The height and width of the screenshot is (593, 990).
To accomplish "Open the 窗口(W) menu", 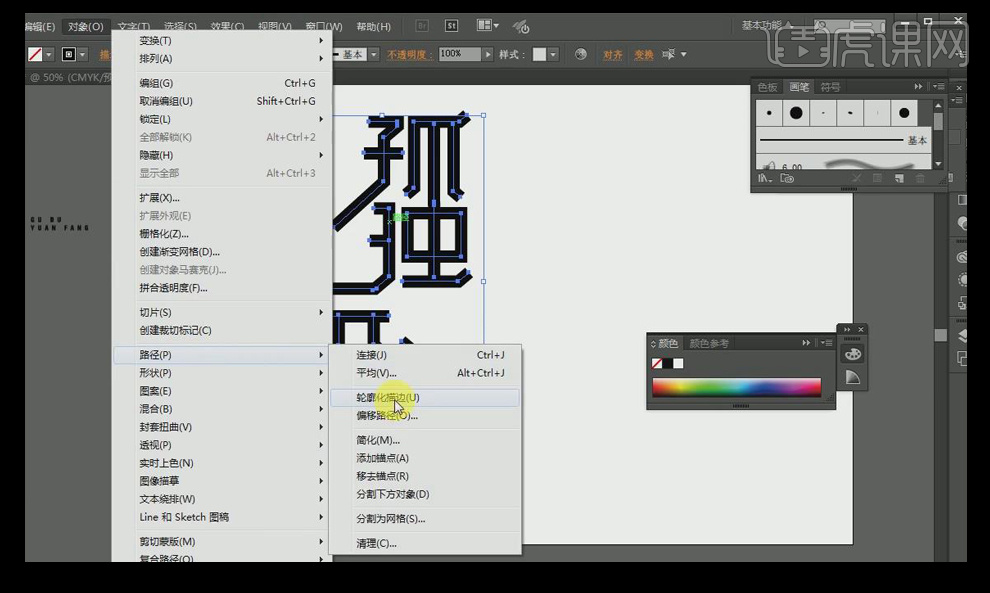I will pos(324,27).
